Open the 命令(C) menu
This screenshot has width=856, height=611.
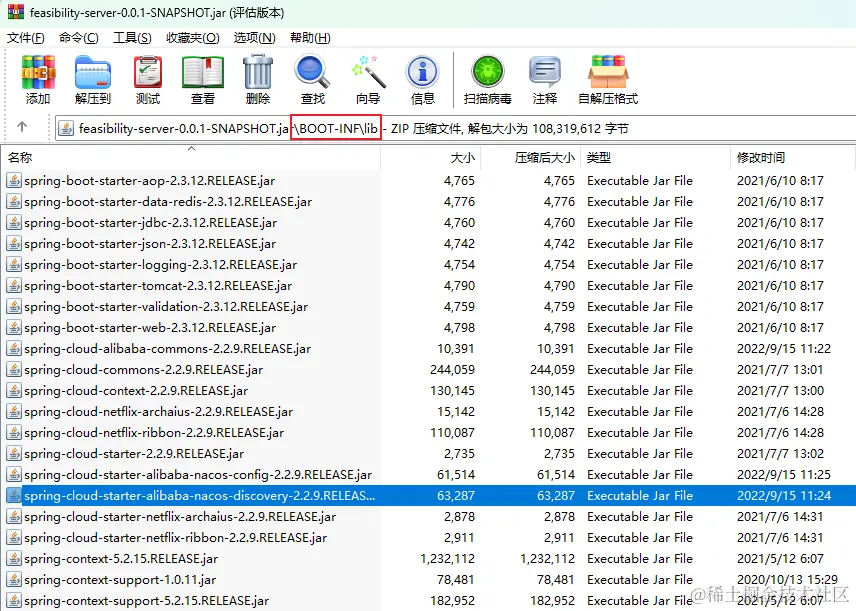pyautogui.click(x=79, y=38)
